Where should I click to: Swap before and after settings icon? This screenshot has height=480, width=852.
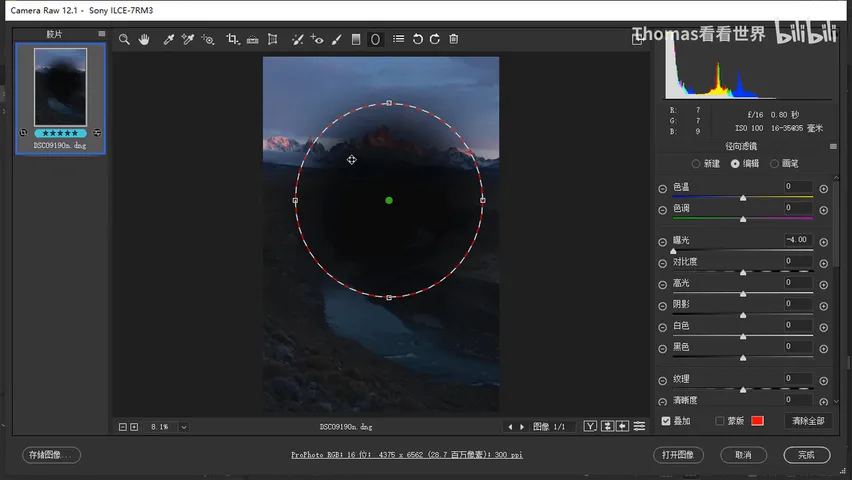tap(607, 426)
